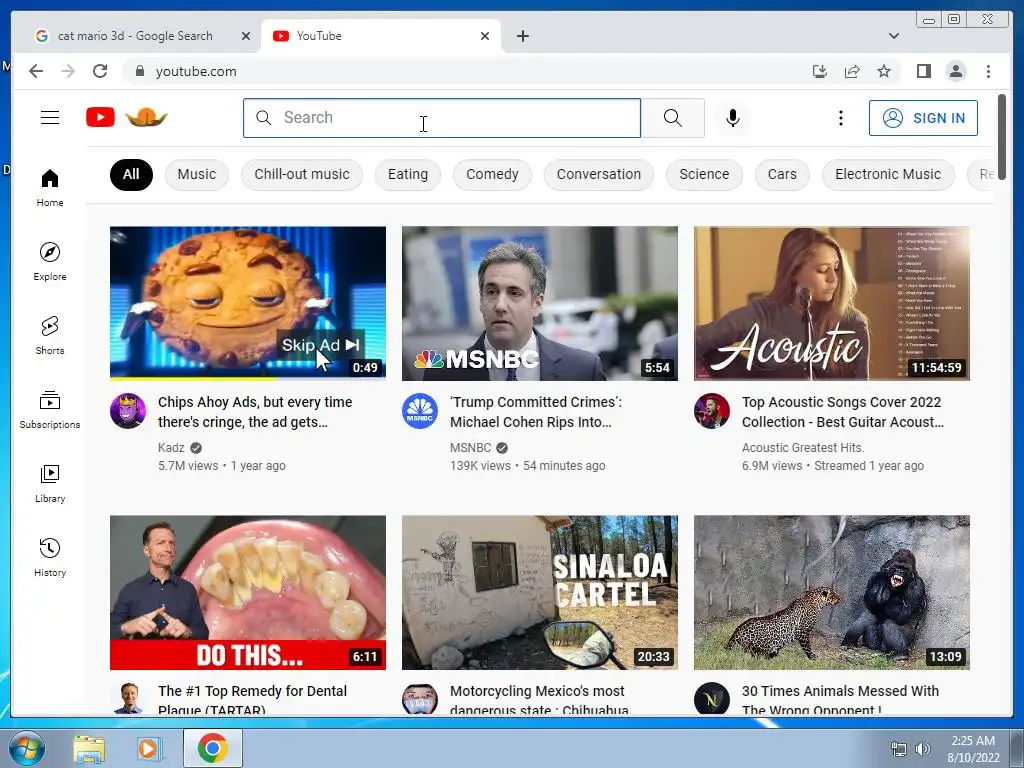Open the MSNBC channel name link
The height and width of the screenshot is (768, 1024).
470,447
